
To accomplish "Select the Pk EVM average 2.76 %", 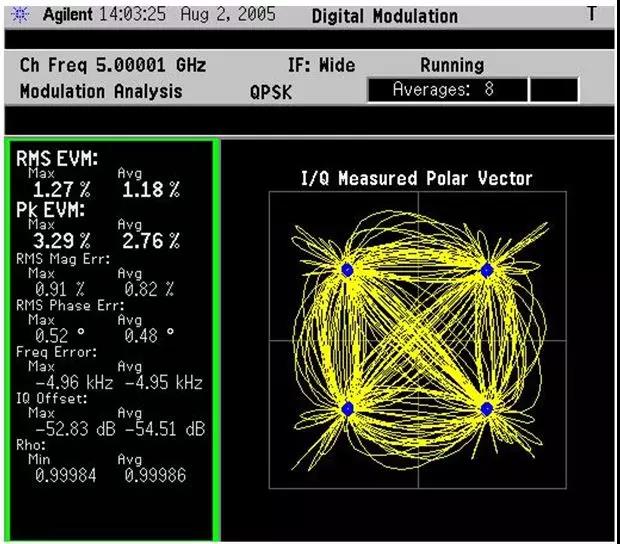I will (150, 241).
